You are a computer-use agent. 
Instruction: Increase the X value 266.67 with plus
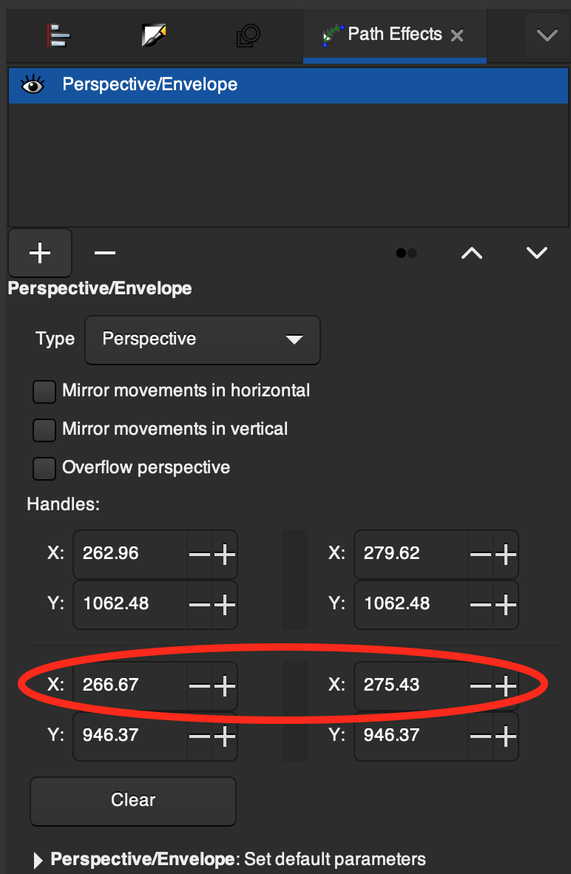225,686
